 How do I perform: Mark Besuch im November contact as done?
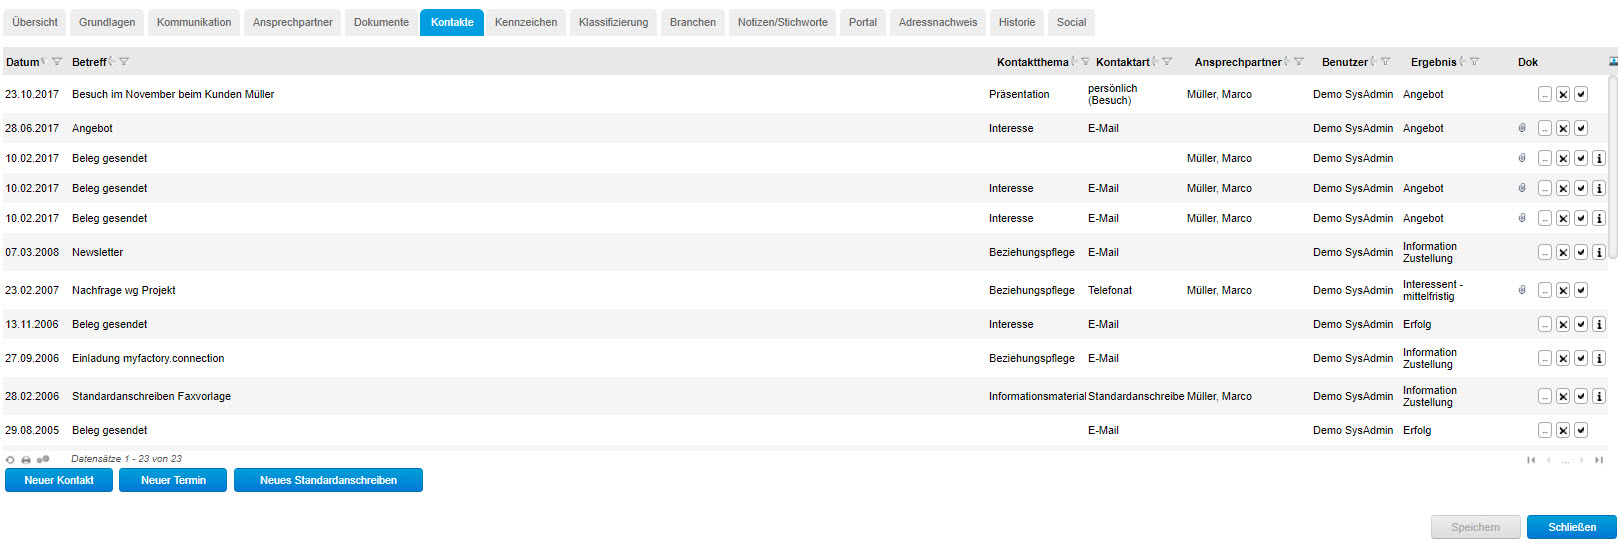[1581, 94]
